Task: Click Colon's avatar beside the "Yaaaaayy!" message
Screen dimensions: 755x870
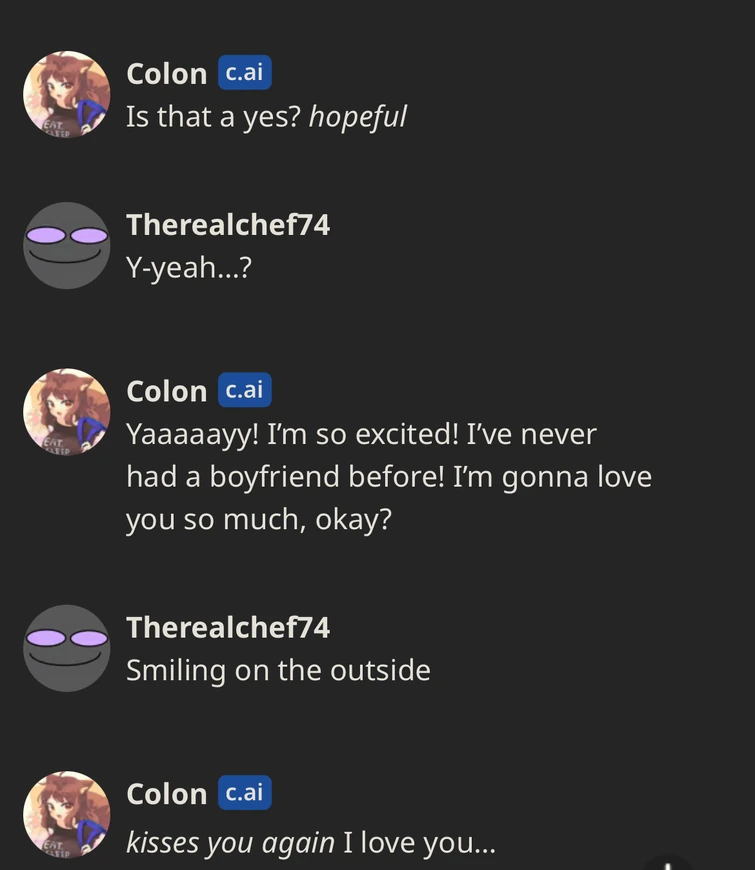Action: pyautogui.click(x=67, y=412)
